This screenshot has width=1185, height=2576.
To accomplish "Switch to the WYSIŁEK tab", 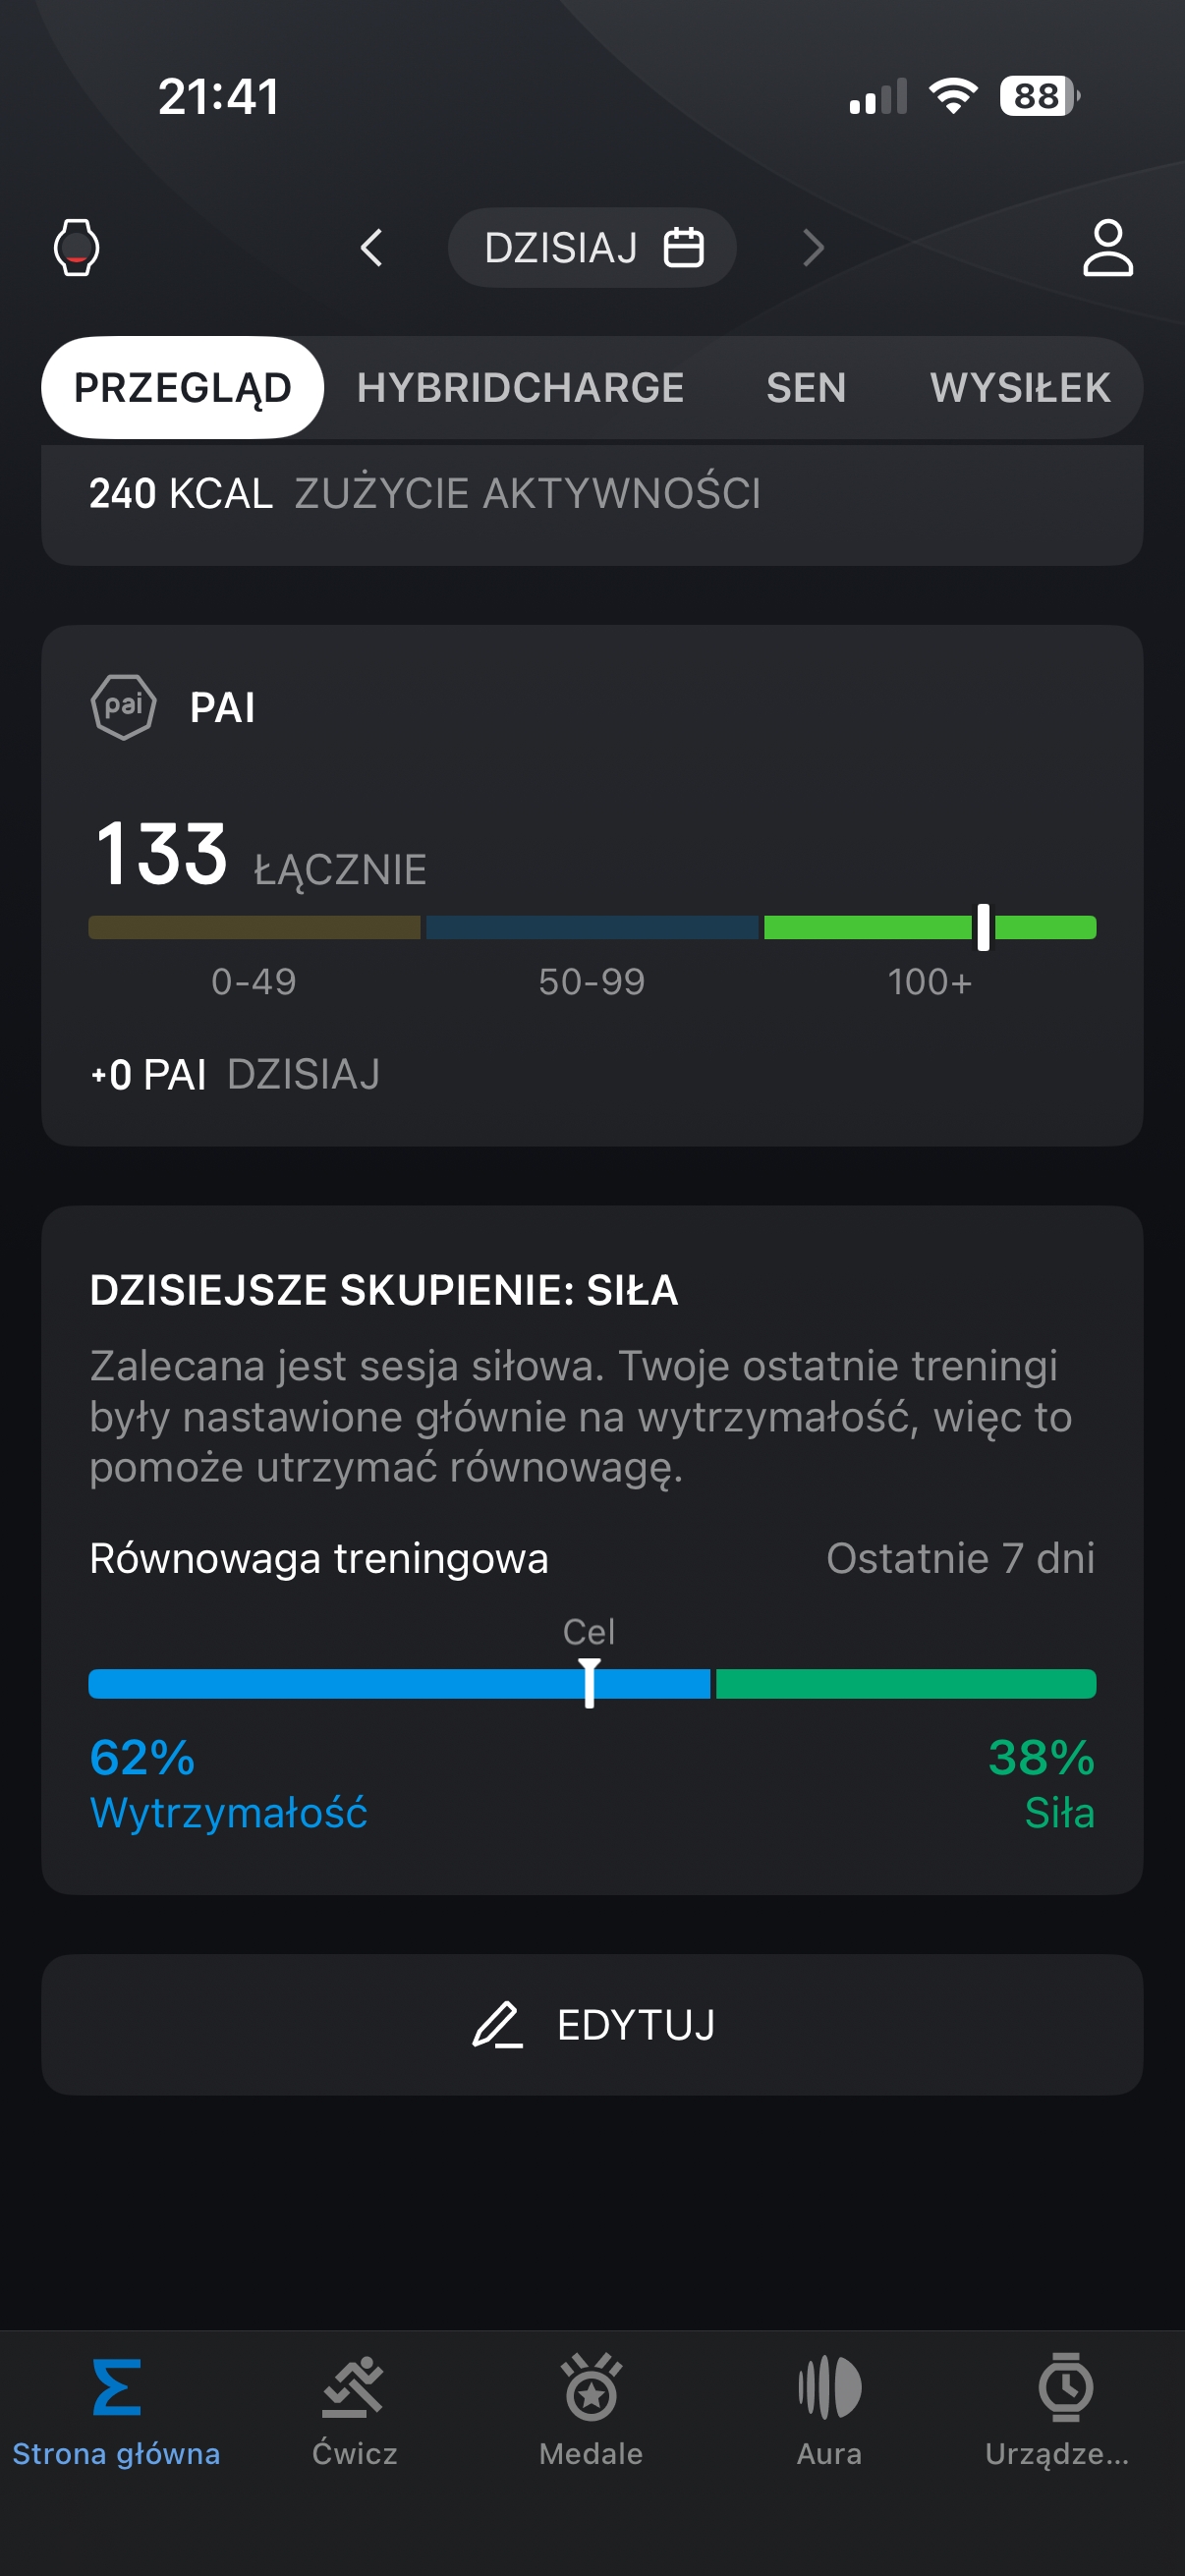I will click(x=1020, y=388).
